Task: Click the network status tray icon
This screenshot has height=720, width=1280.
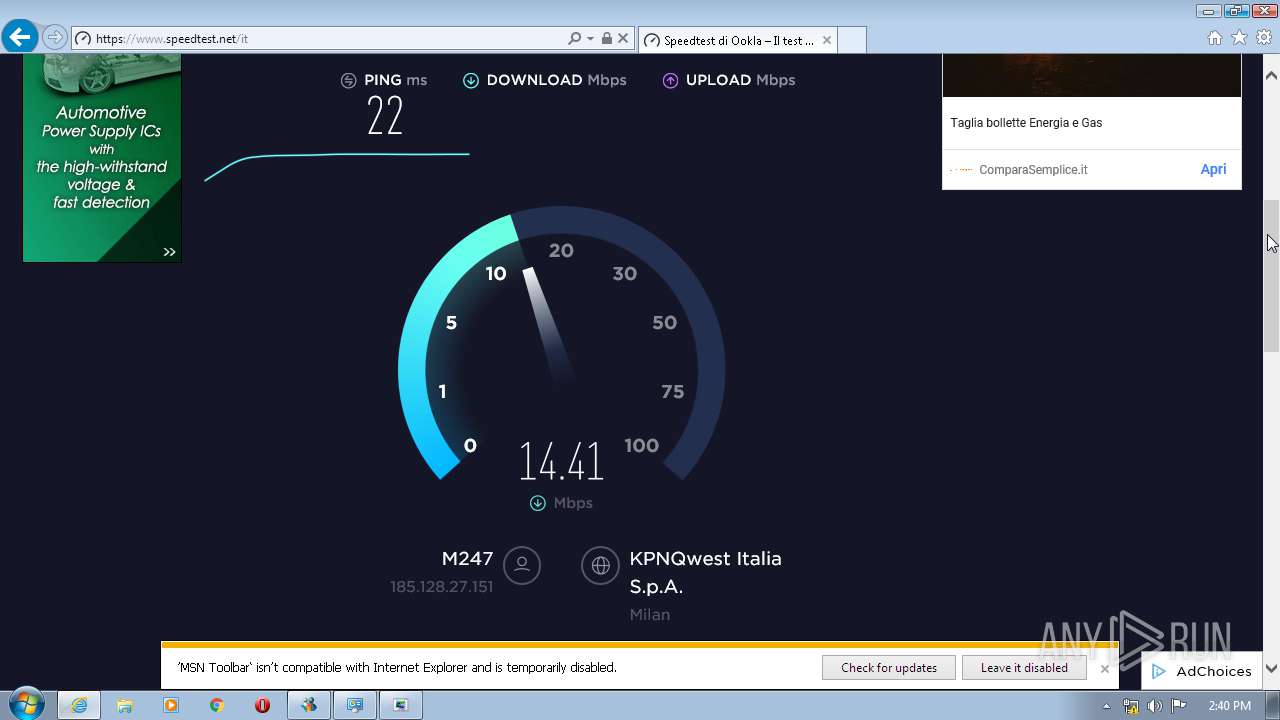Action: point(1131,706)
